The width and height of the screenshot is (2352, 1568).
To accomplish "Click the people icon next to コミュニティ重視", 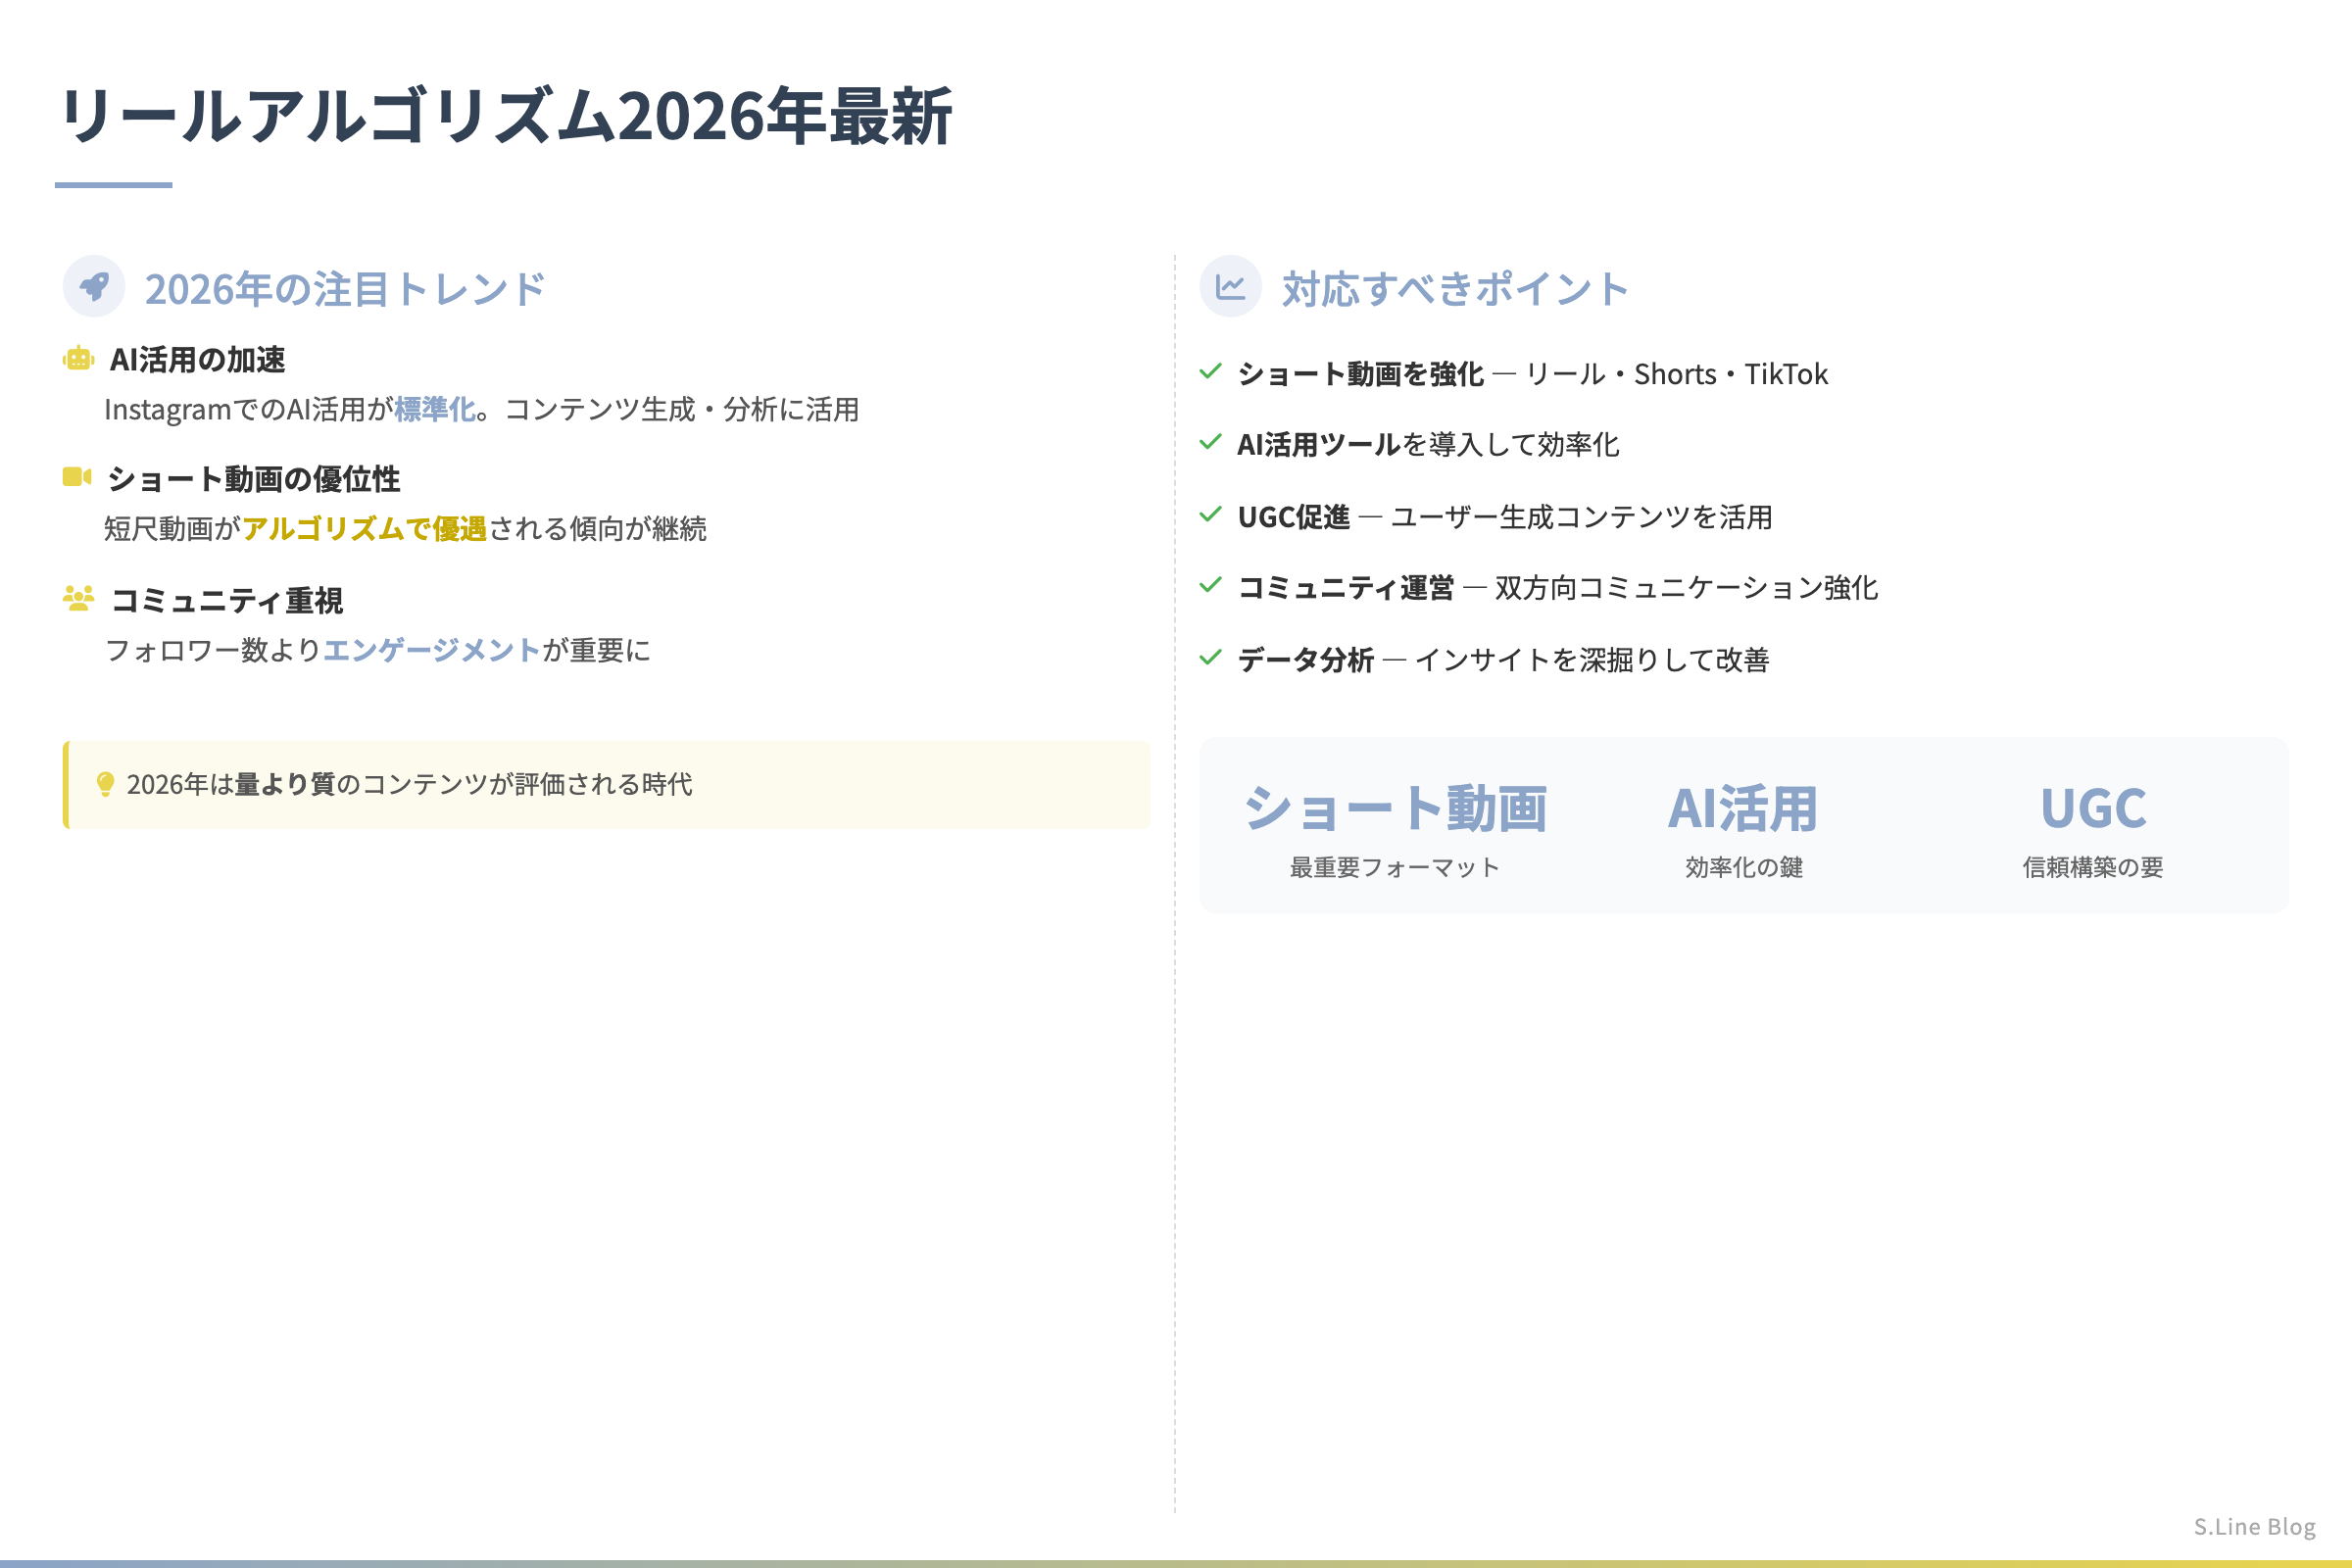I will (x=78, y=598).
